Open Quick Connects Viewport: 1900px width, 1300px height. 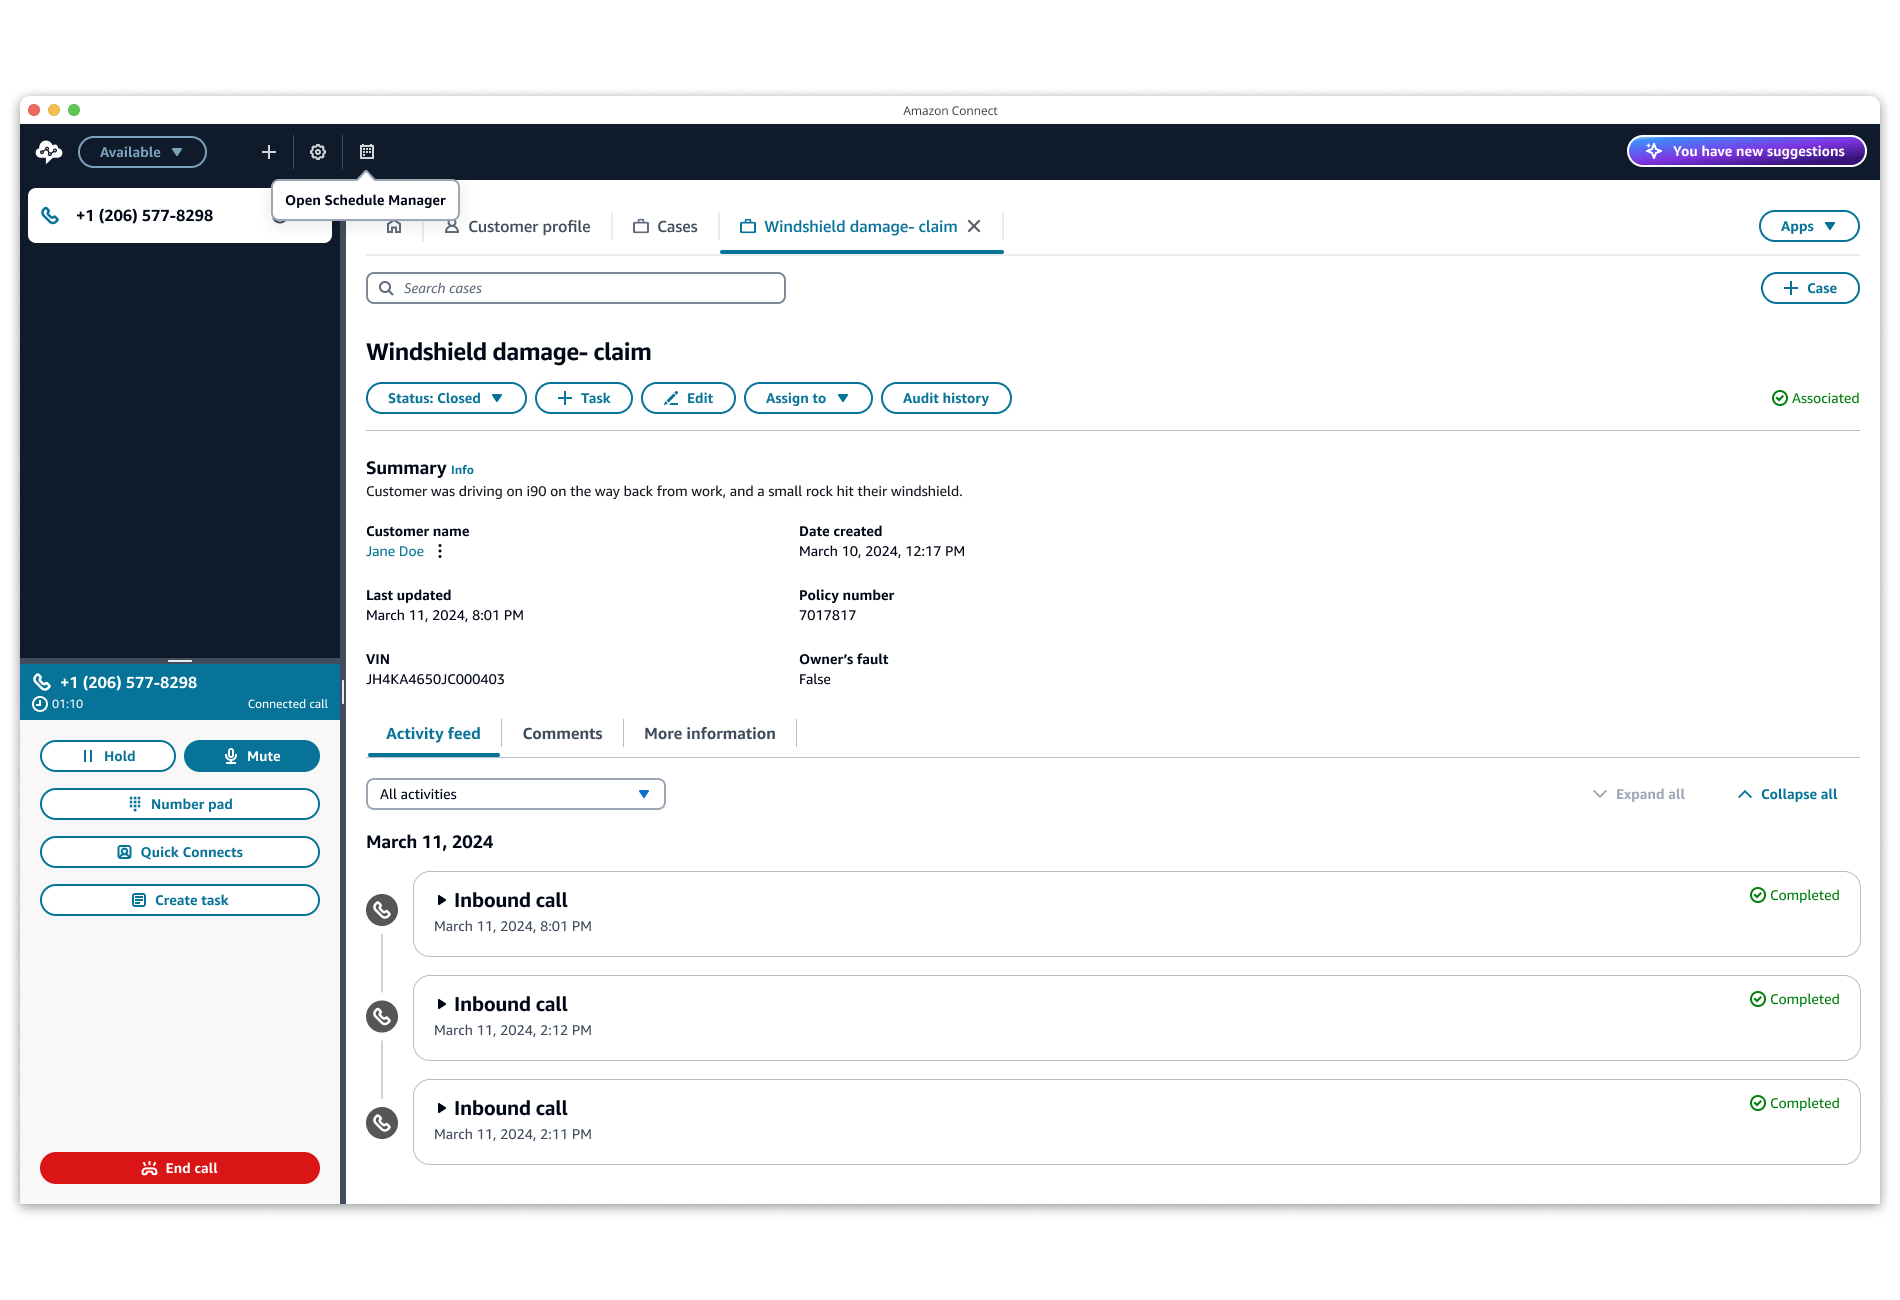[180, 851]
